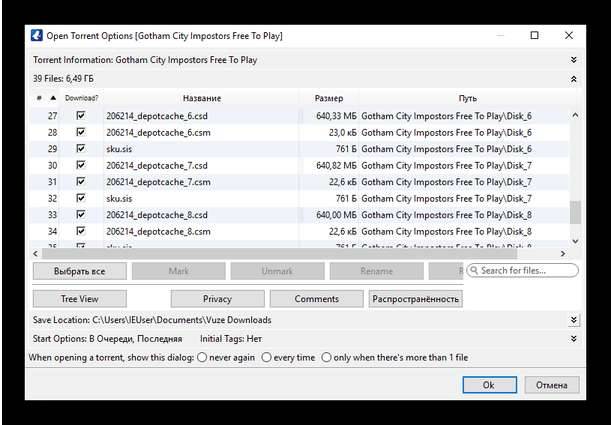Select the "every time" radio option
The height and width of the screenshot is (425, 611).
(x=269, y=357)
